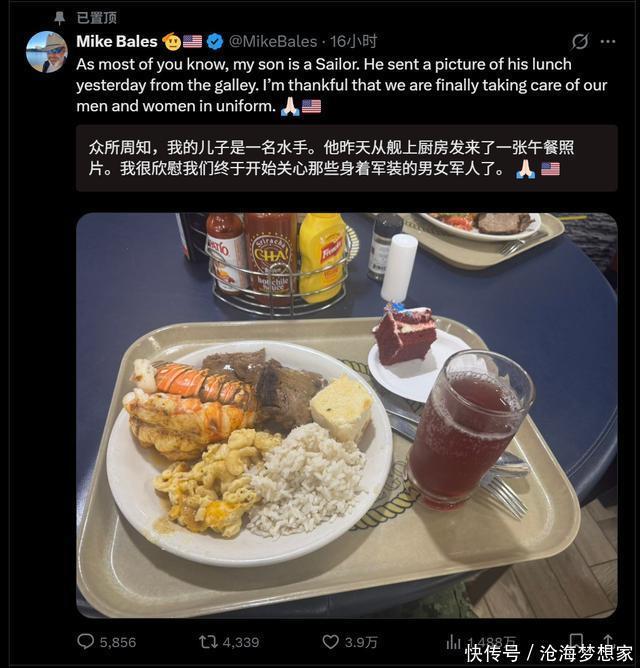Click the 4,339 reposts count

241,642
